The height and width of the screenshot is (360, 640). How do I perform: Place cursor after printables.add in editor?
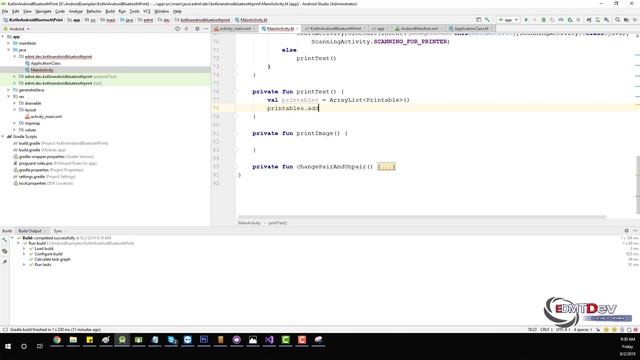318,108
